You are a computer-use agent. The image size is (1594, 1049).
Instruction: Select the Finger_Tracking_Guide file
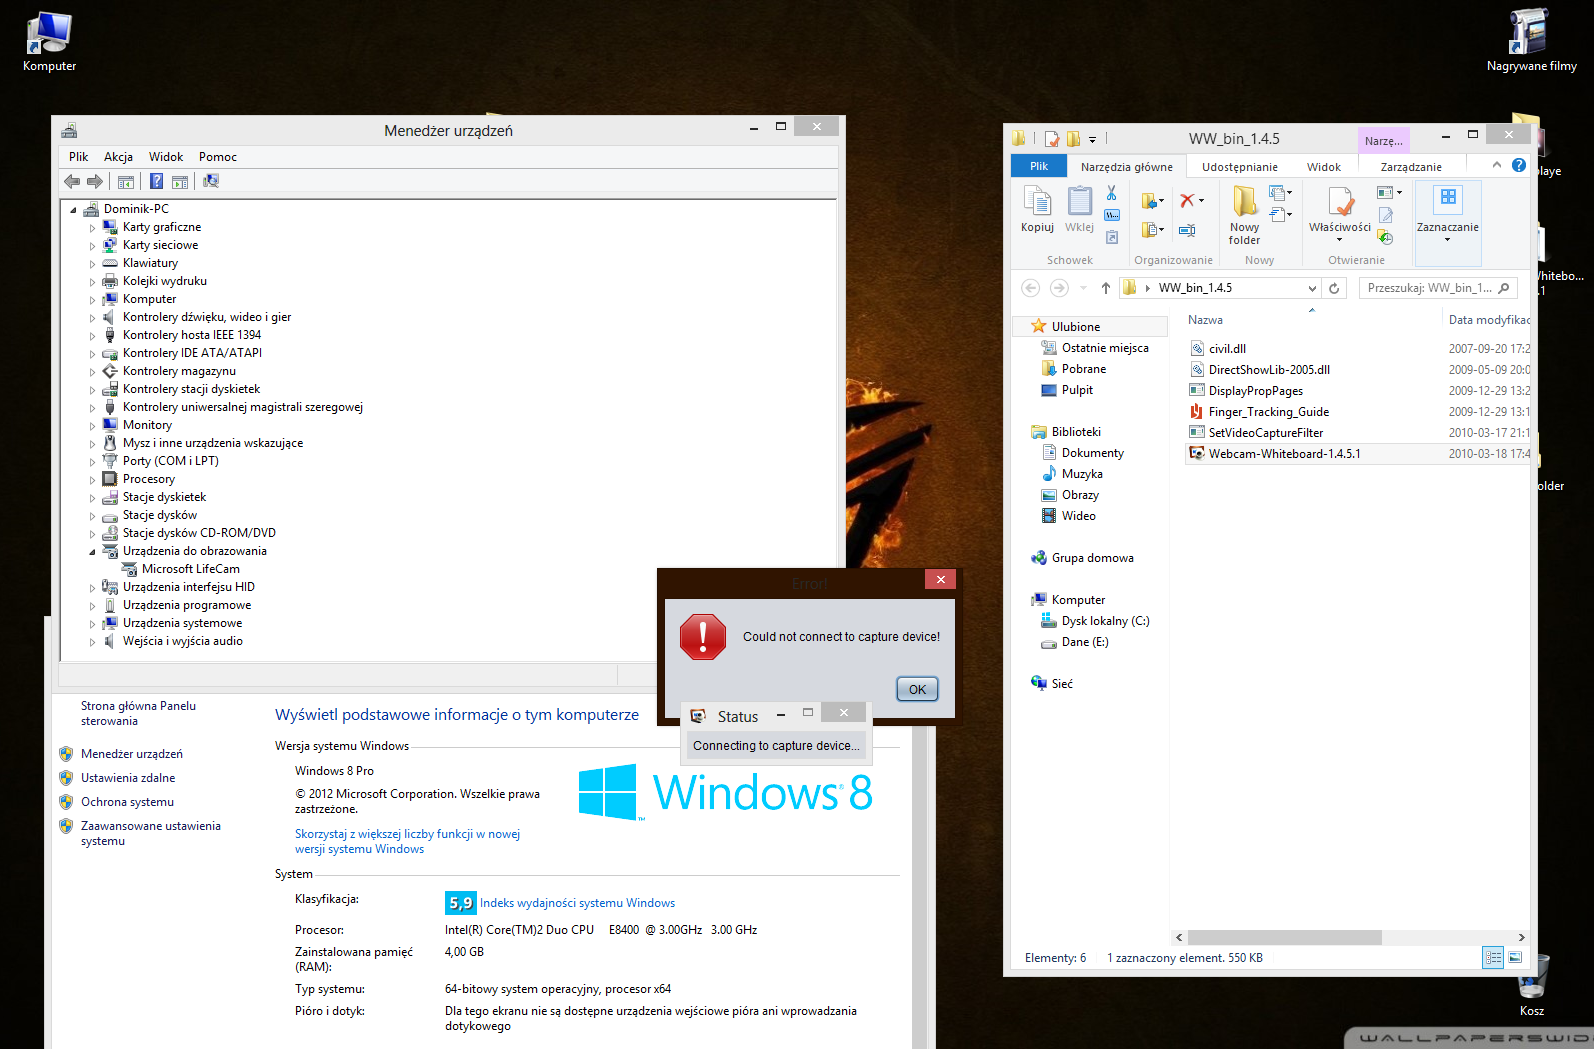(1268, 412)
